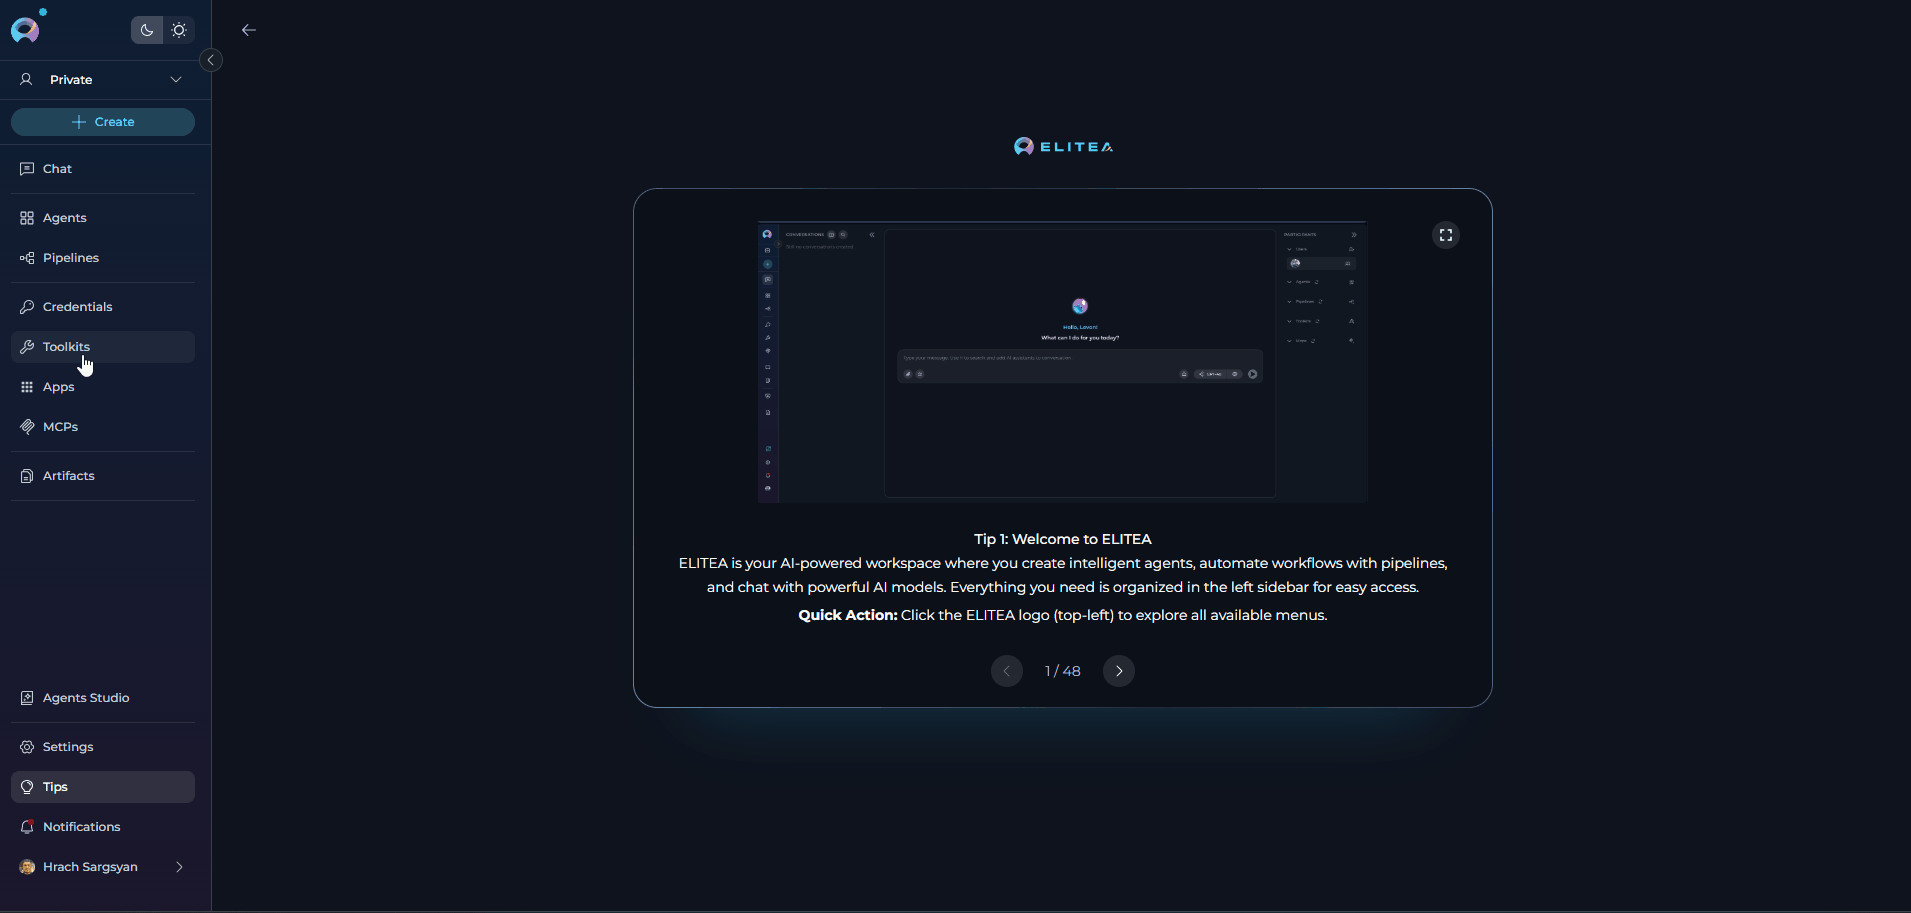Open the Chat section icon
The width and height of the screenshot is (1911, 913).
point(26,168)
